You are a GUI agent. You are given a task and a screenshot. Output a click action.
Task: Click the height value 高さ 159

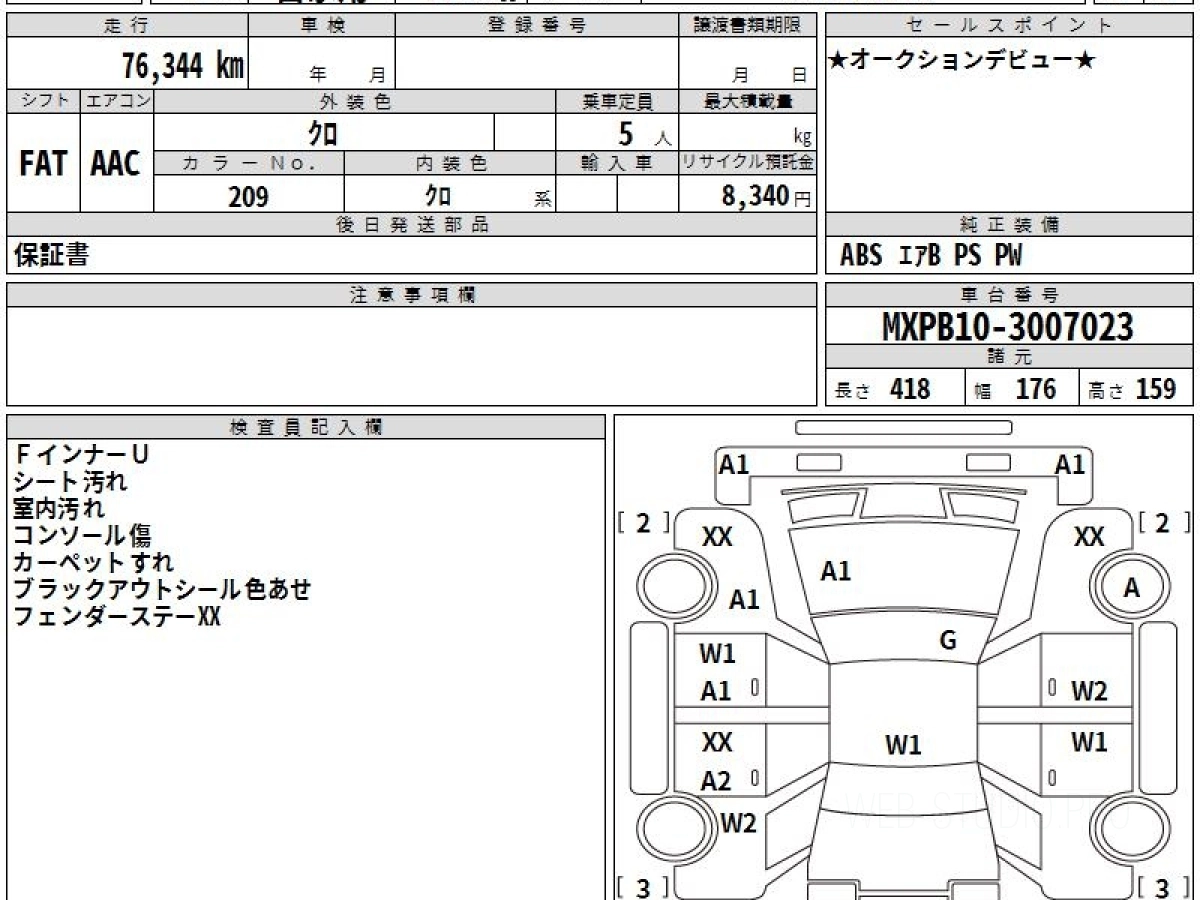[x=1132, y=388]
